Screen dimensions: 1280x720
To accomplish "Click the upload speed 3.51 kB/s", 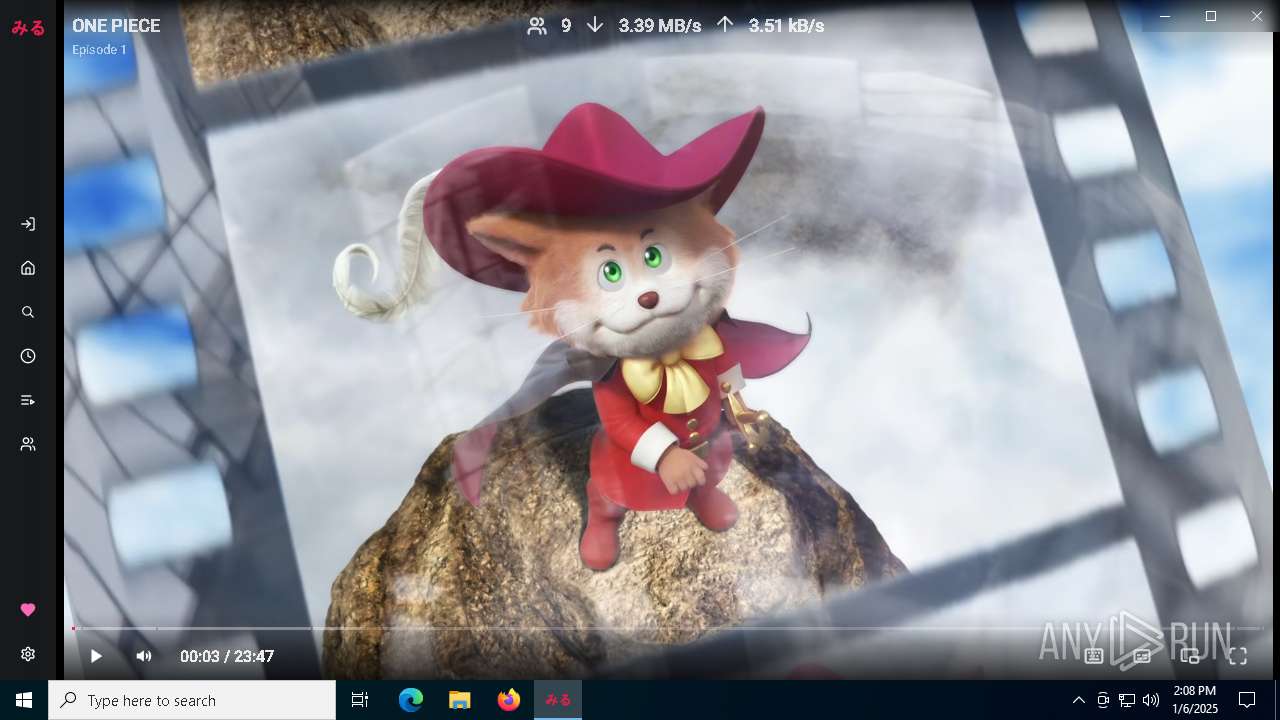I will [786, 26].
